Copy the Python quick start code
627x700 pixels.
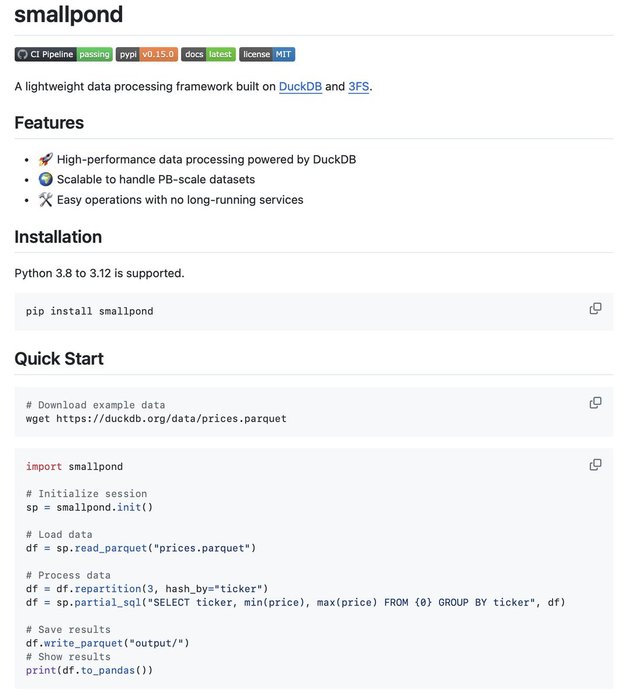595,465
